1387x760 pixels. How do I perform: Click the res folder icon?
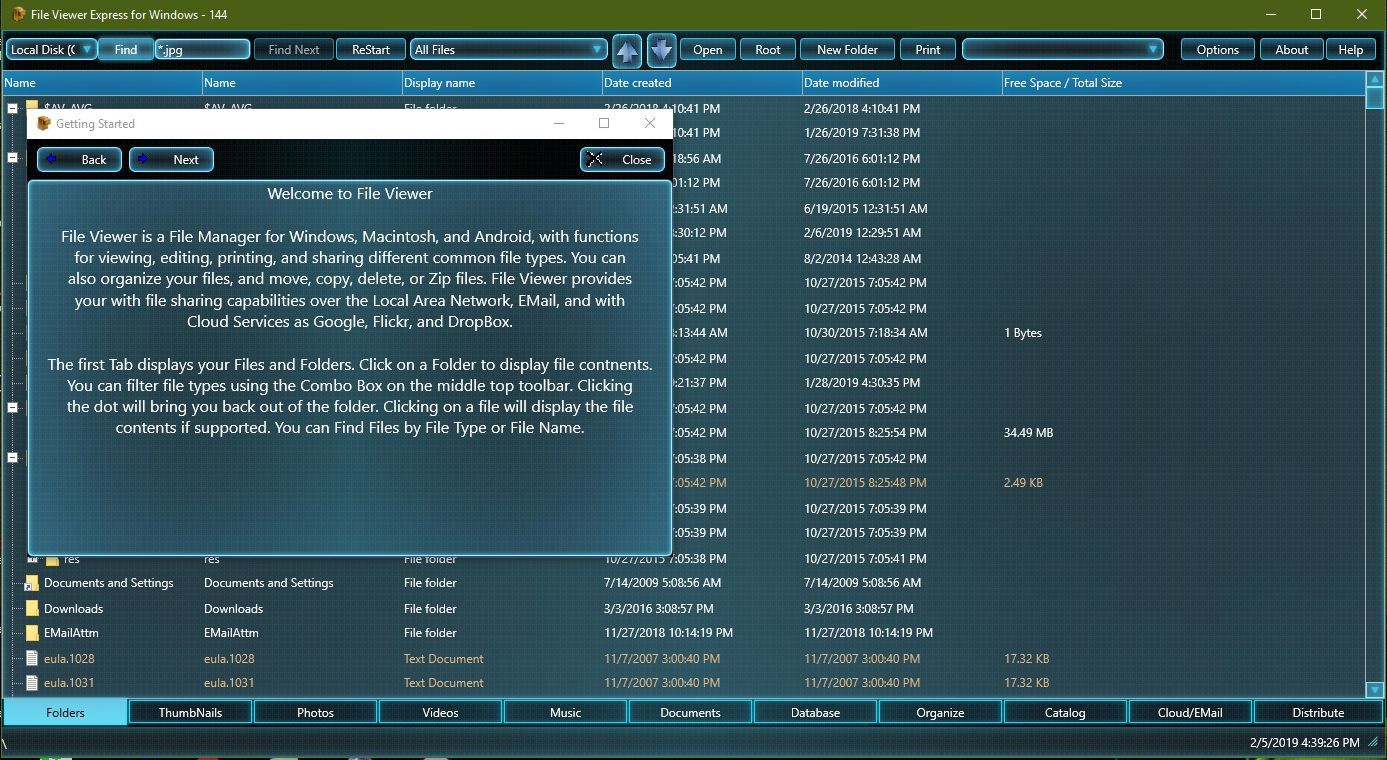[x=52, y=559]
